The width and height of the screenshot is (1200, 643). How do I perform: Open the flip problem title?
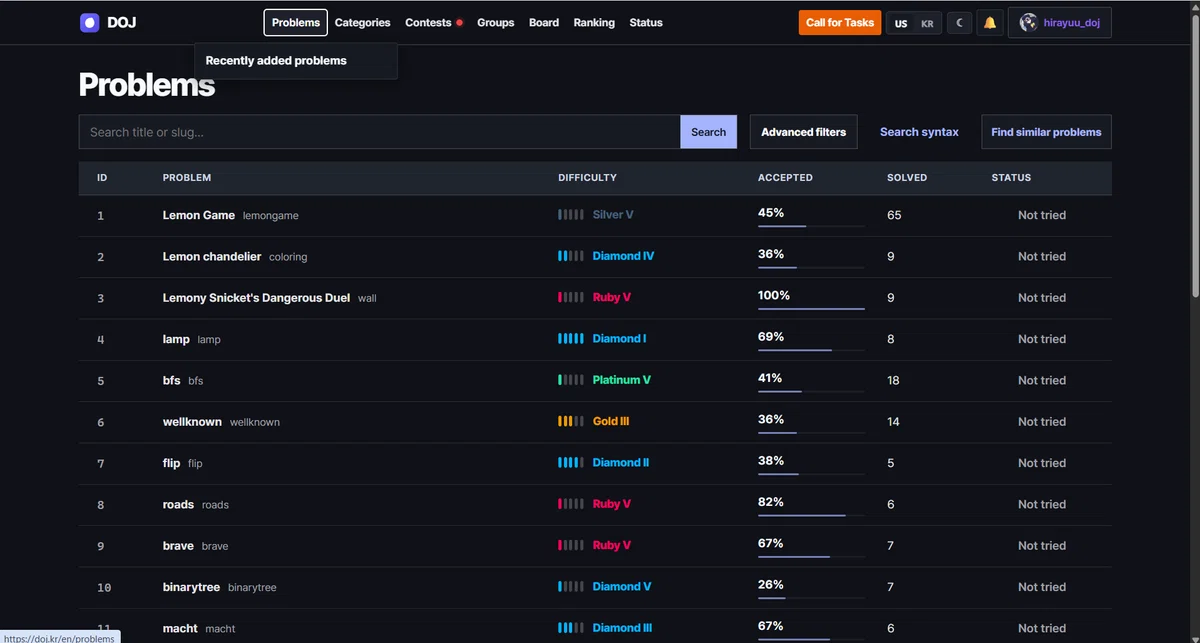[x=172, y=463]
